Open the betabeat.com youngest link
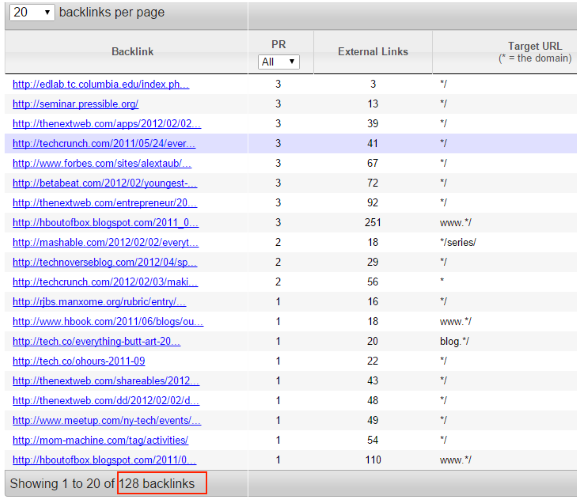Screen dimensions: 577x500 point(105,183)
